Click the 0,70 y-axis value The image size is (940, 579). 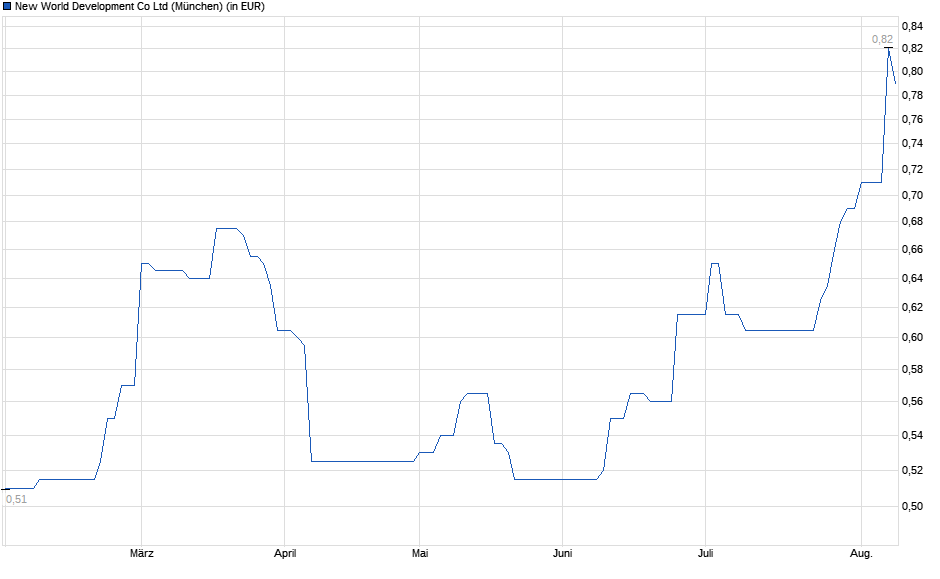pyautogui.click(x=912, y=195)
